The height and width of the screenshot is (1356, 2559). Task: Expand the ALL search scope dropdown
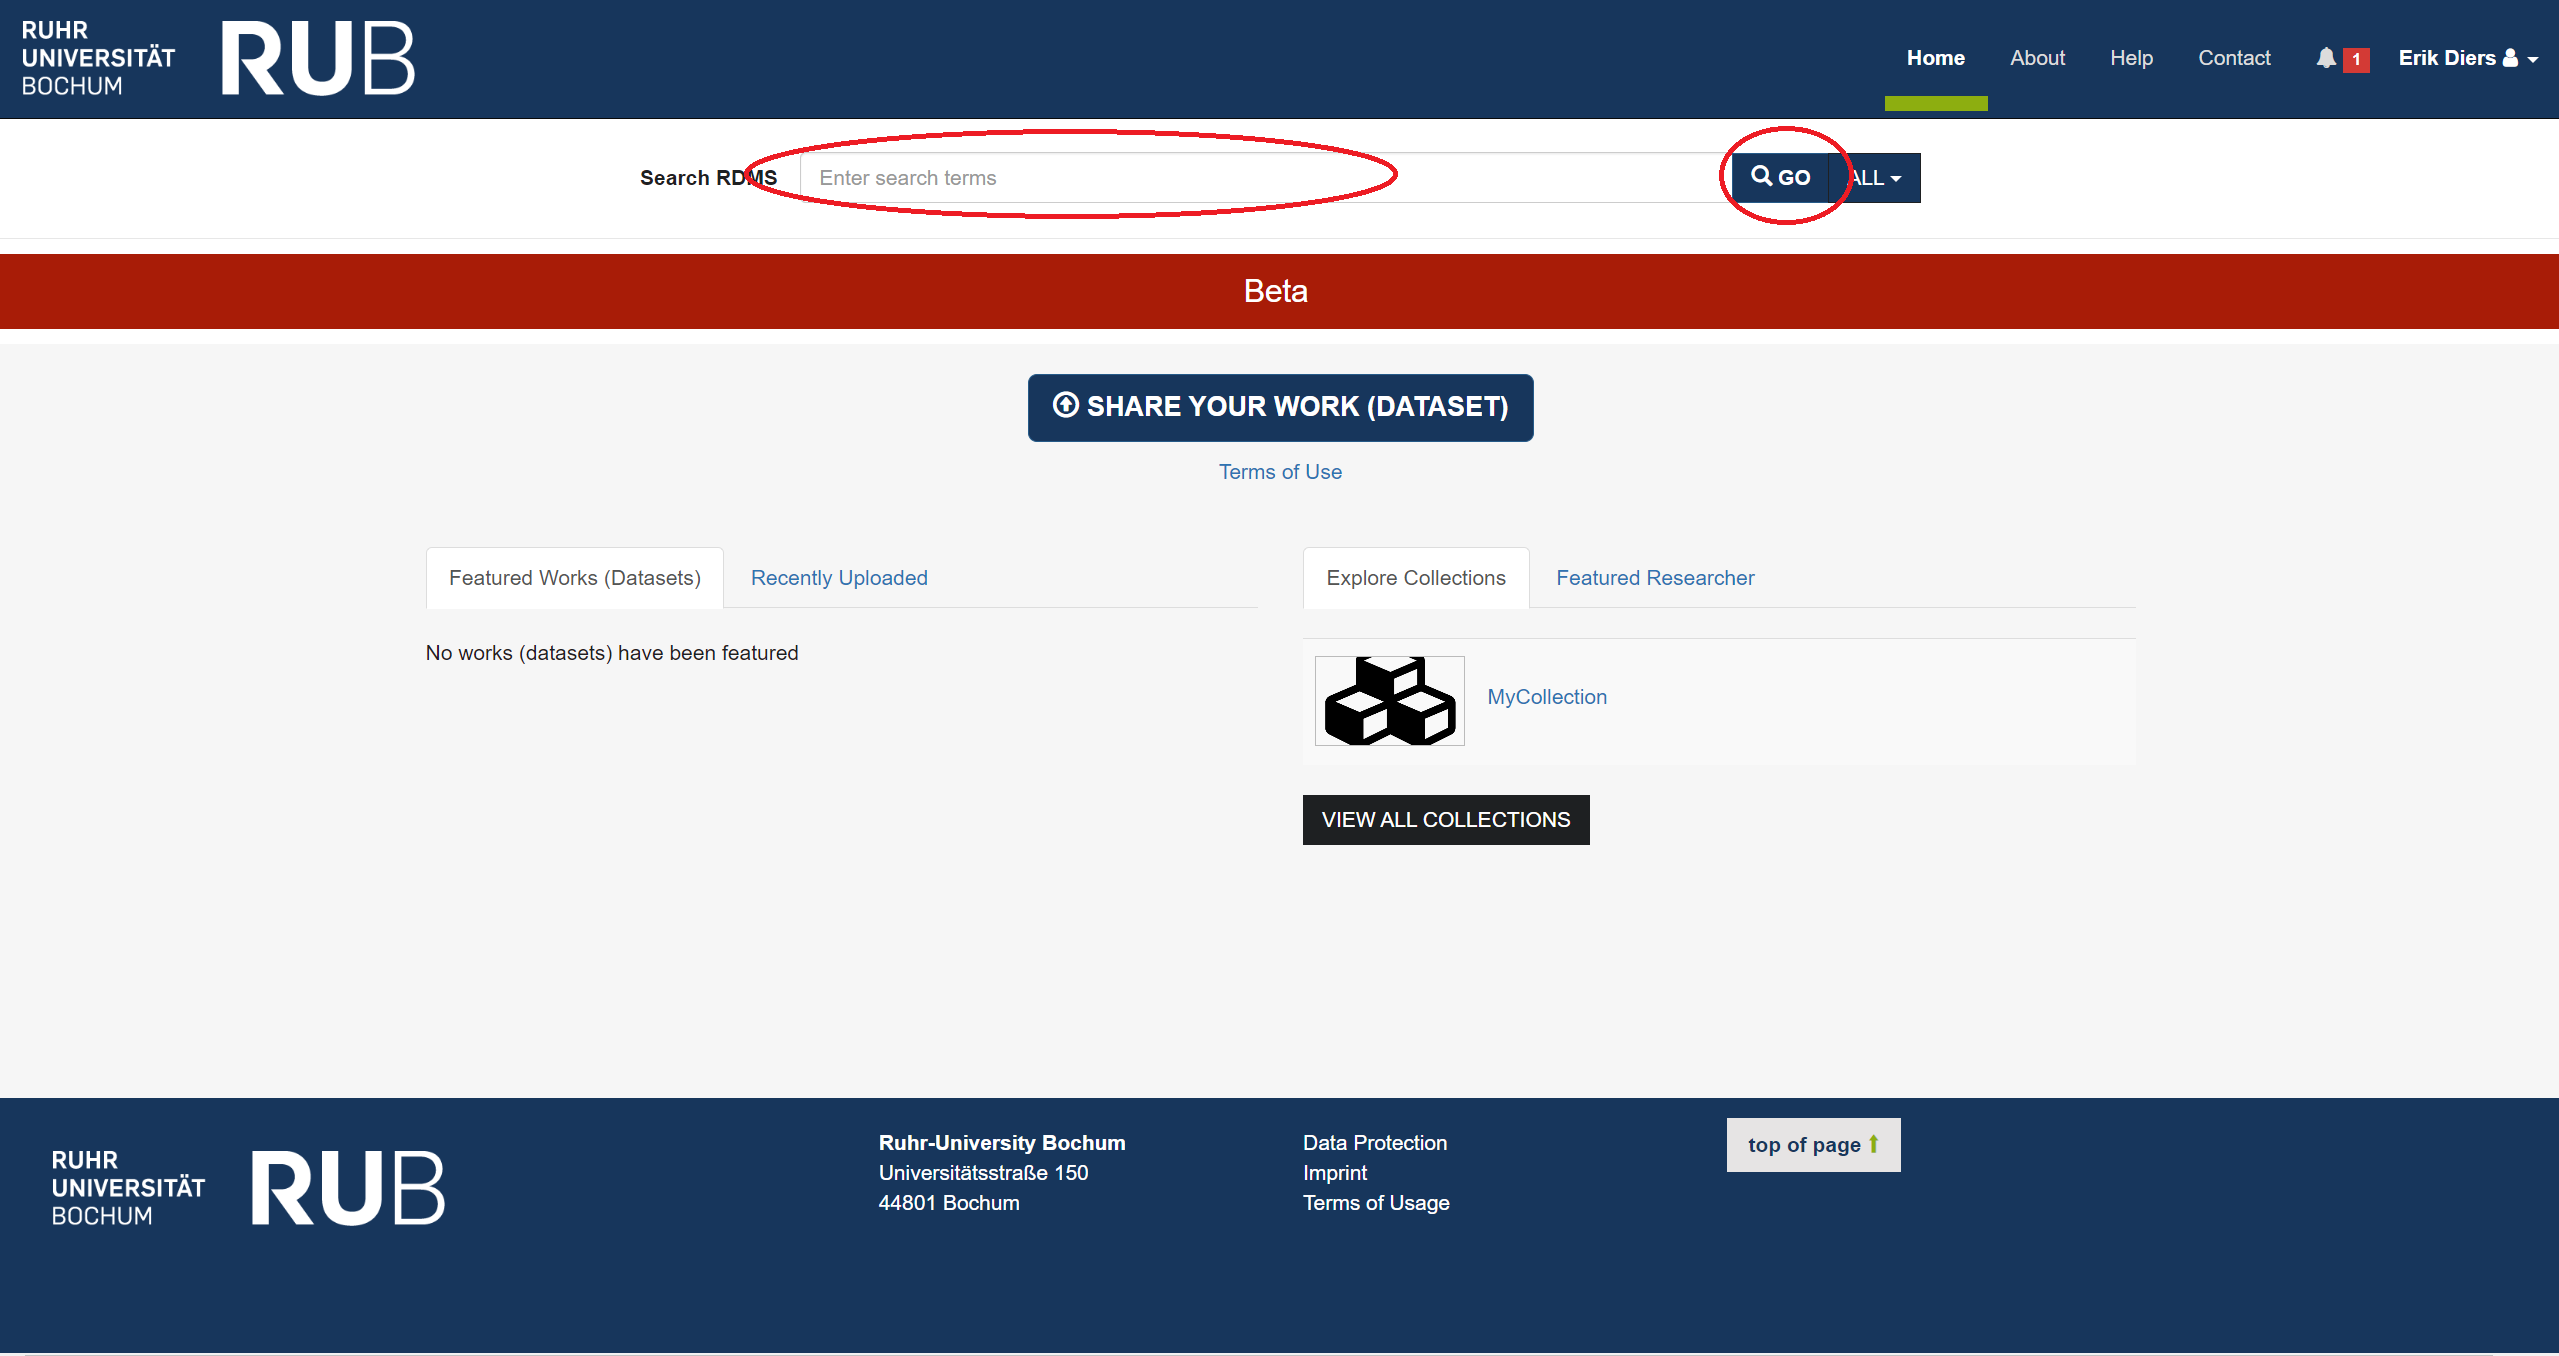(1875, 178)
